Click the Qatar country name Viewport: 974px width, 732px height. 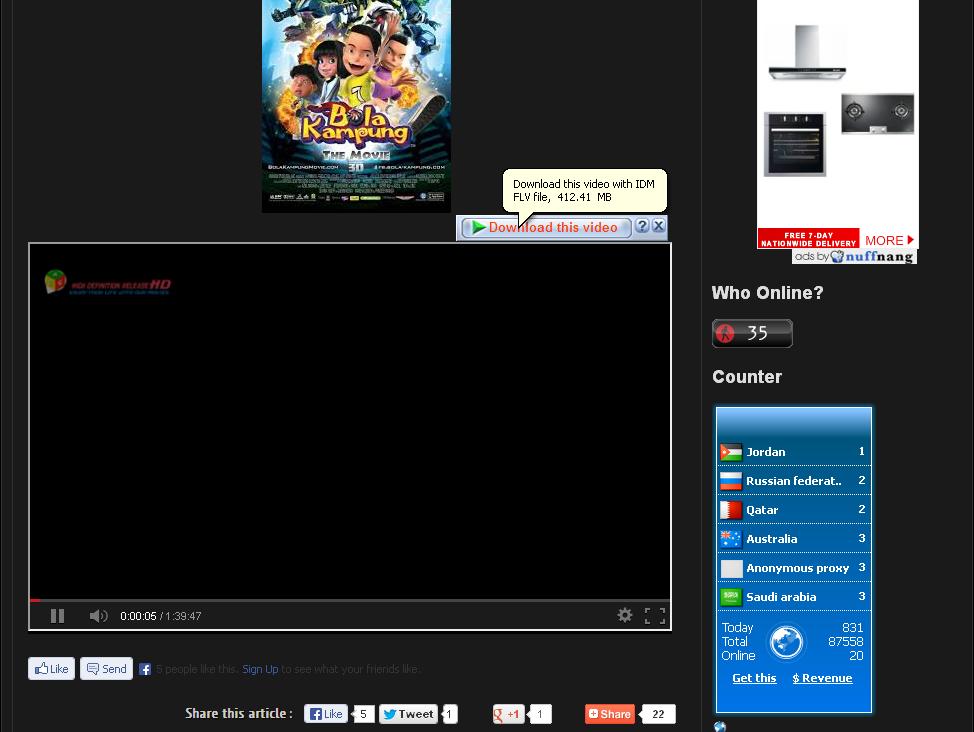coord(762,510)
